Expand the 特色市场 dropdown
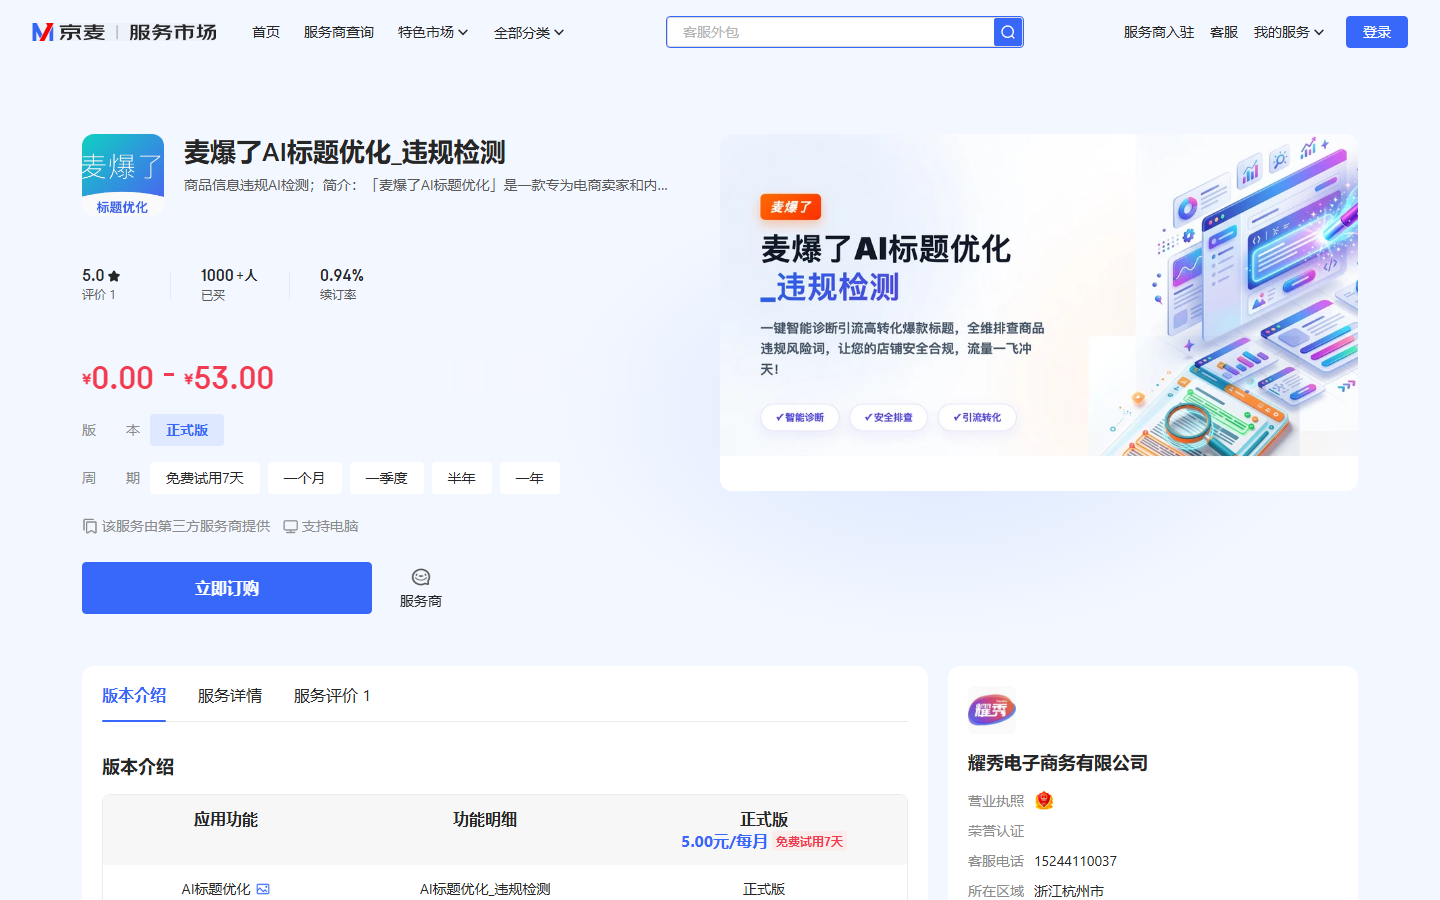The image size is (1440, 900). (x=433, y=32)
